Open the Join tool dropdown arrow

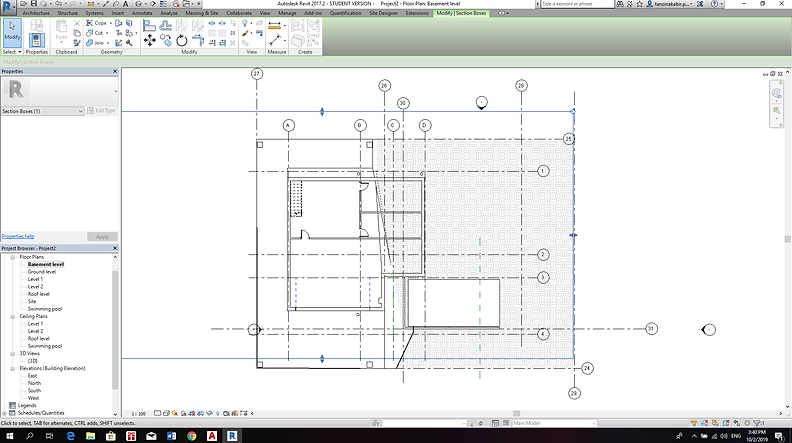click(108, 43)
